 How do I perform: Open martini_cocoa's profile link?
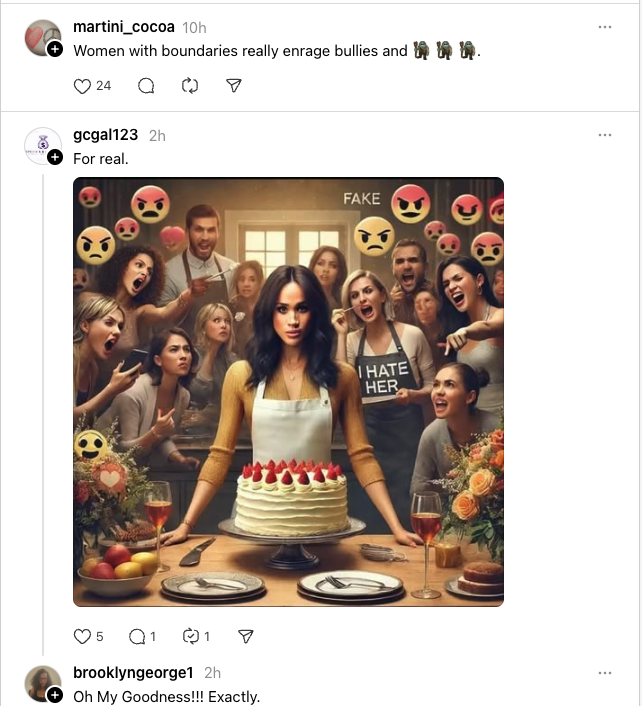[125, 27]
